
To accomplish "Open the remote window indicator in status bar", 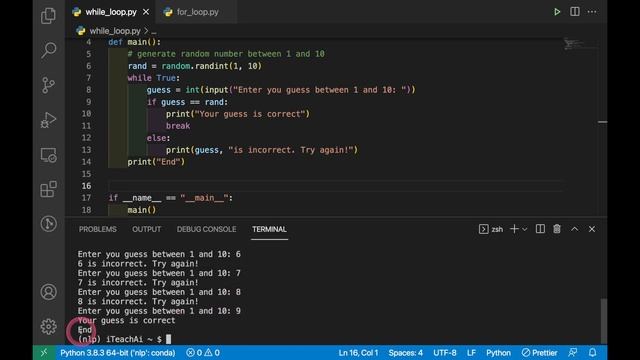I will [44, 353].
